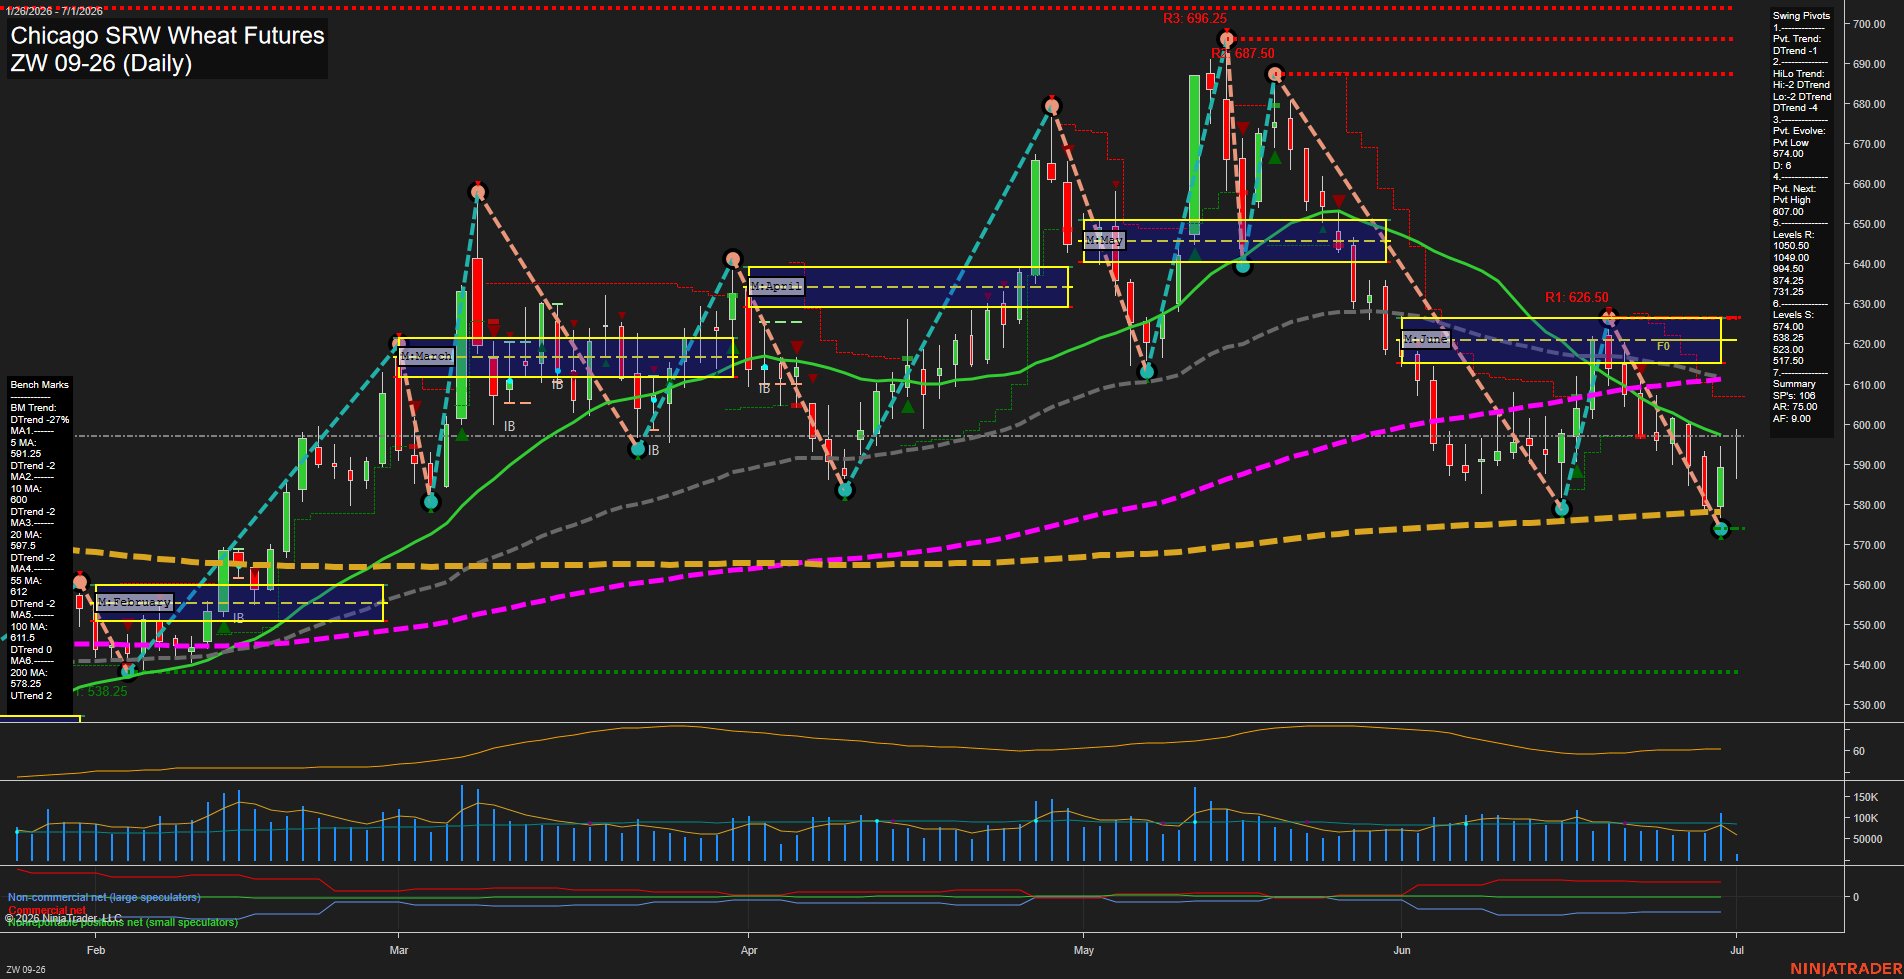This screenshot has width=1904, height=979.
Task: Click the R1: 626.50 resistance label
Action: pyautogui.click(x=1577, y=297)
